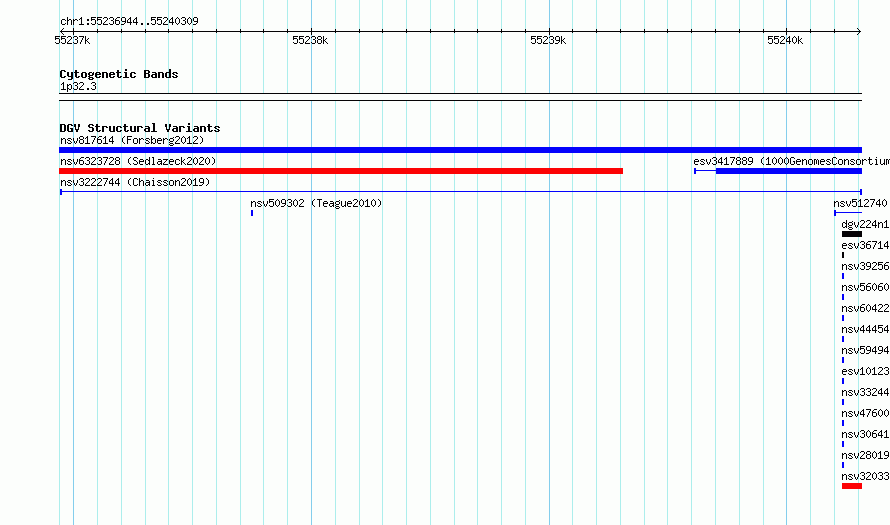Open the nsv59494 variant label
The height and width of the screenshot is (525, 890).
pos(866,350)
